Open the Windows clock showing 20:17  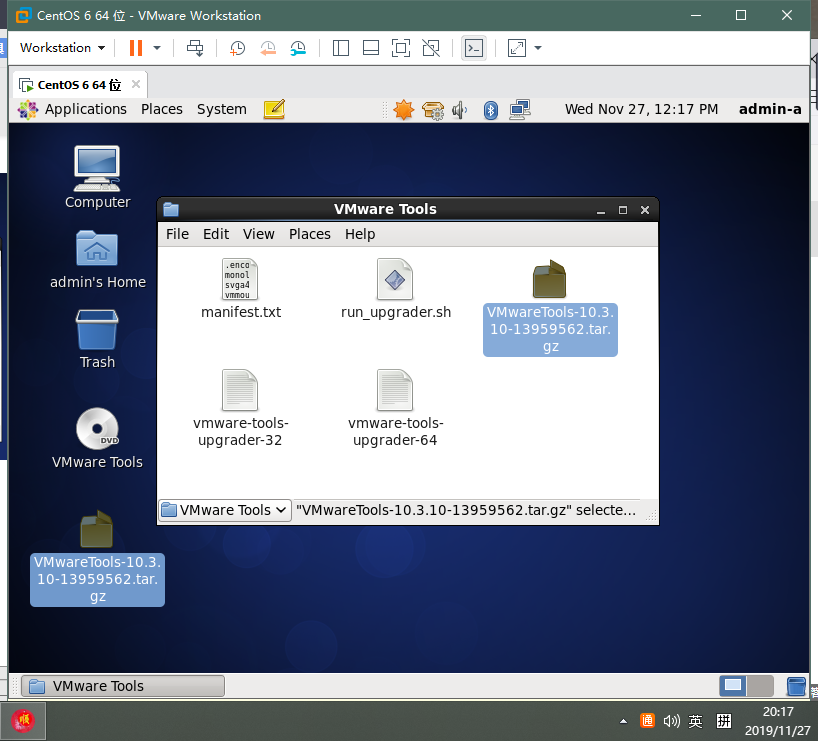click(x=778, y=721)
